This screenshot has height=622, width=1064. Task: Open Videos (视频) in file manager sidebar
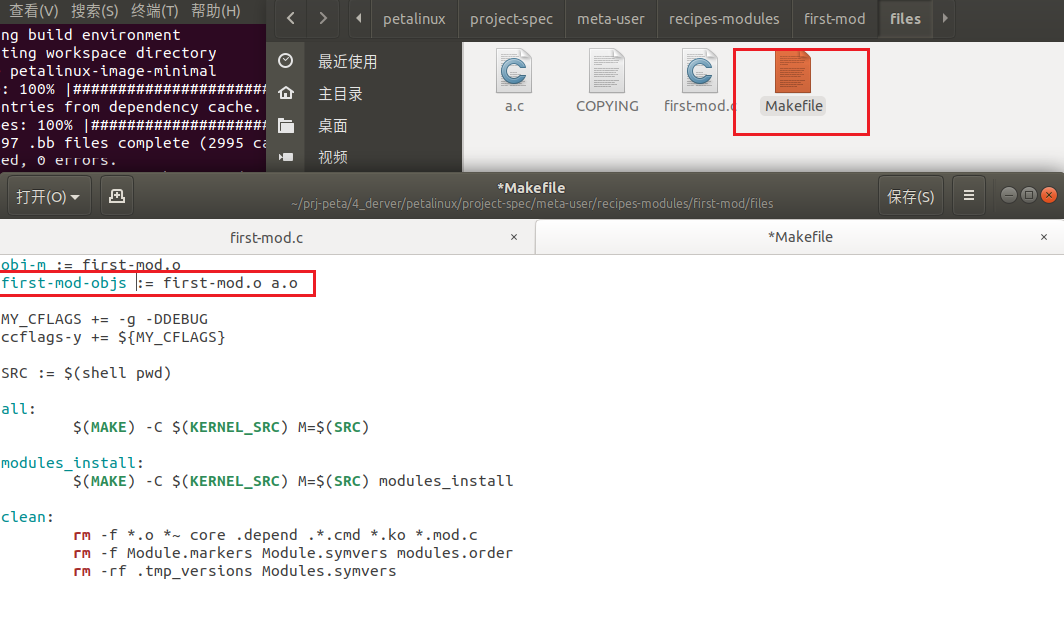[x=332, y=157]
